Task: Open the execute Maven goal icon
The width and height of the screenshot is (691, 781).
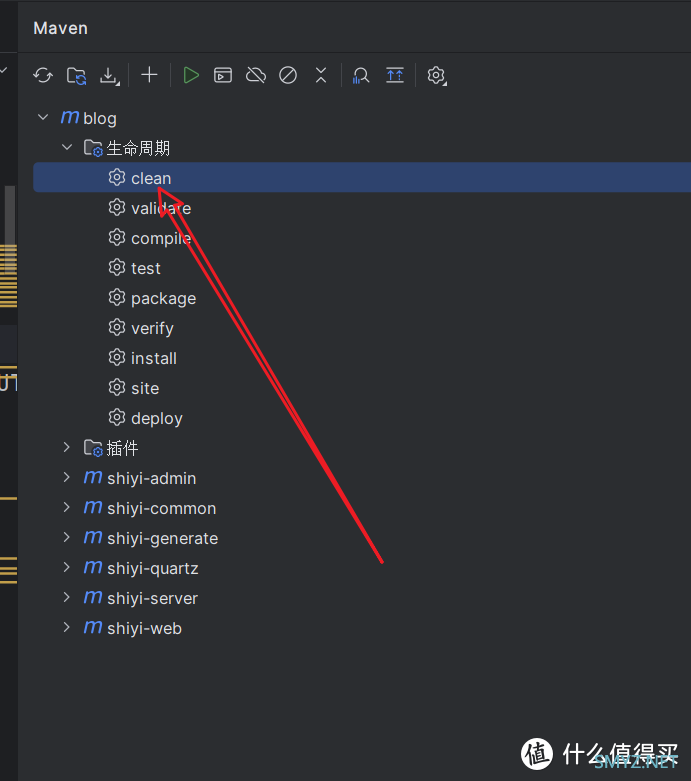Action: click(223, 75)
